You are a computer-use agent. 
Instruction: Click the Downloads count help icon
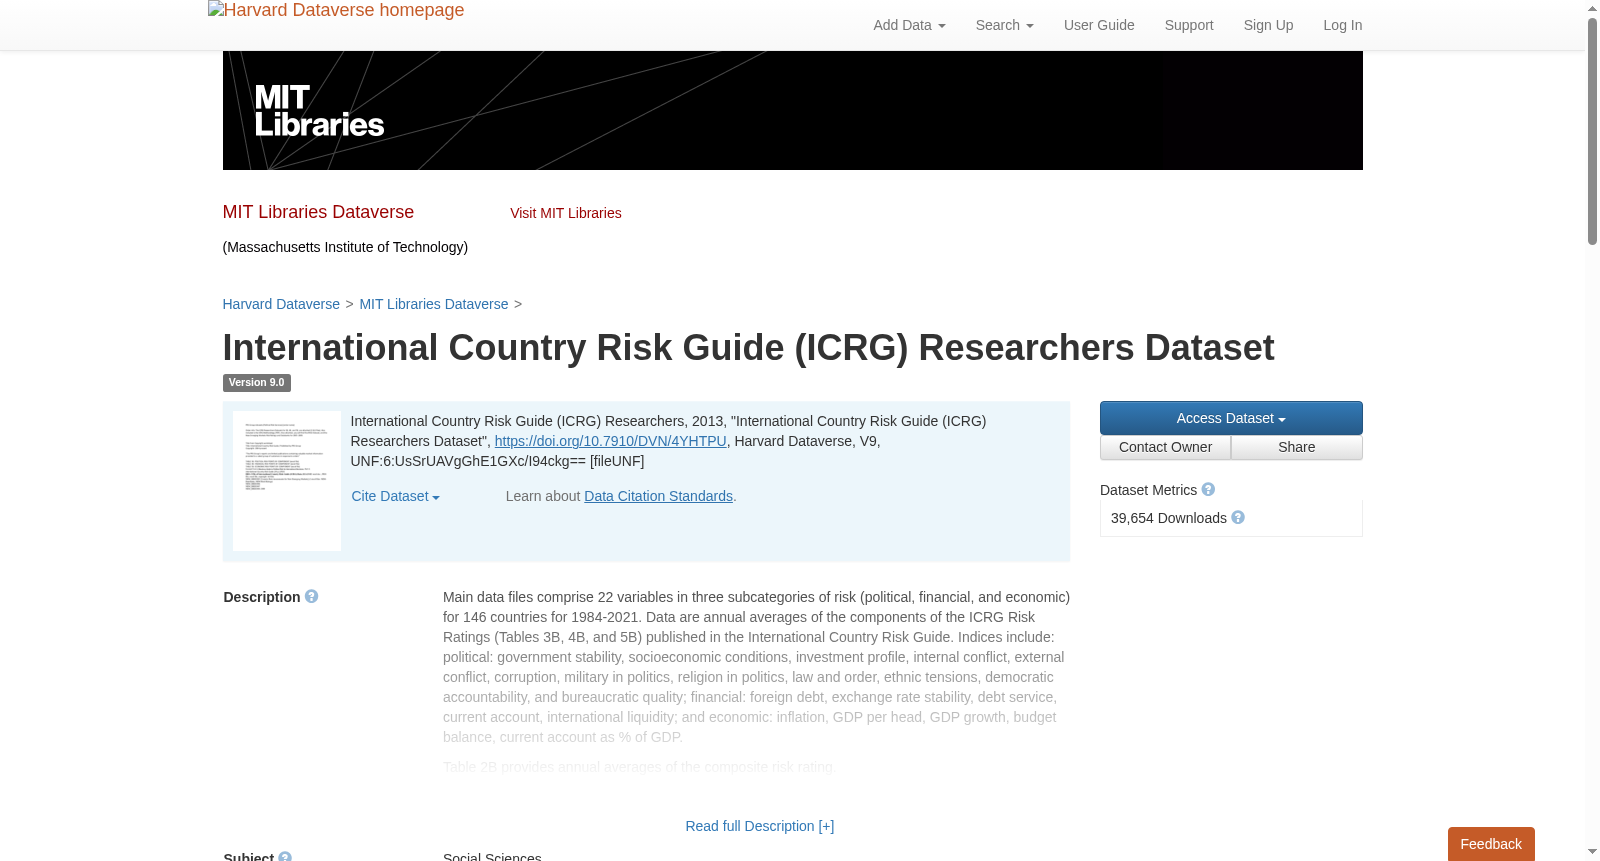click(1238, 517)
